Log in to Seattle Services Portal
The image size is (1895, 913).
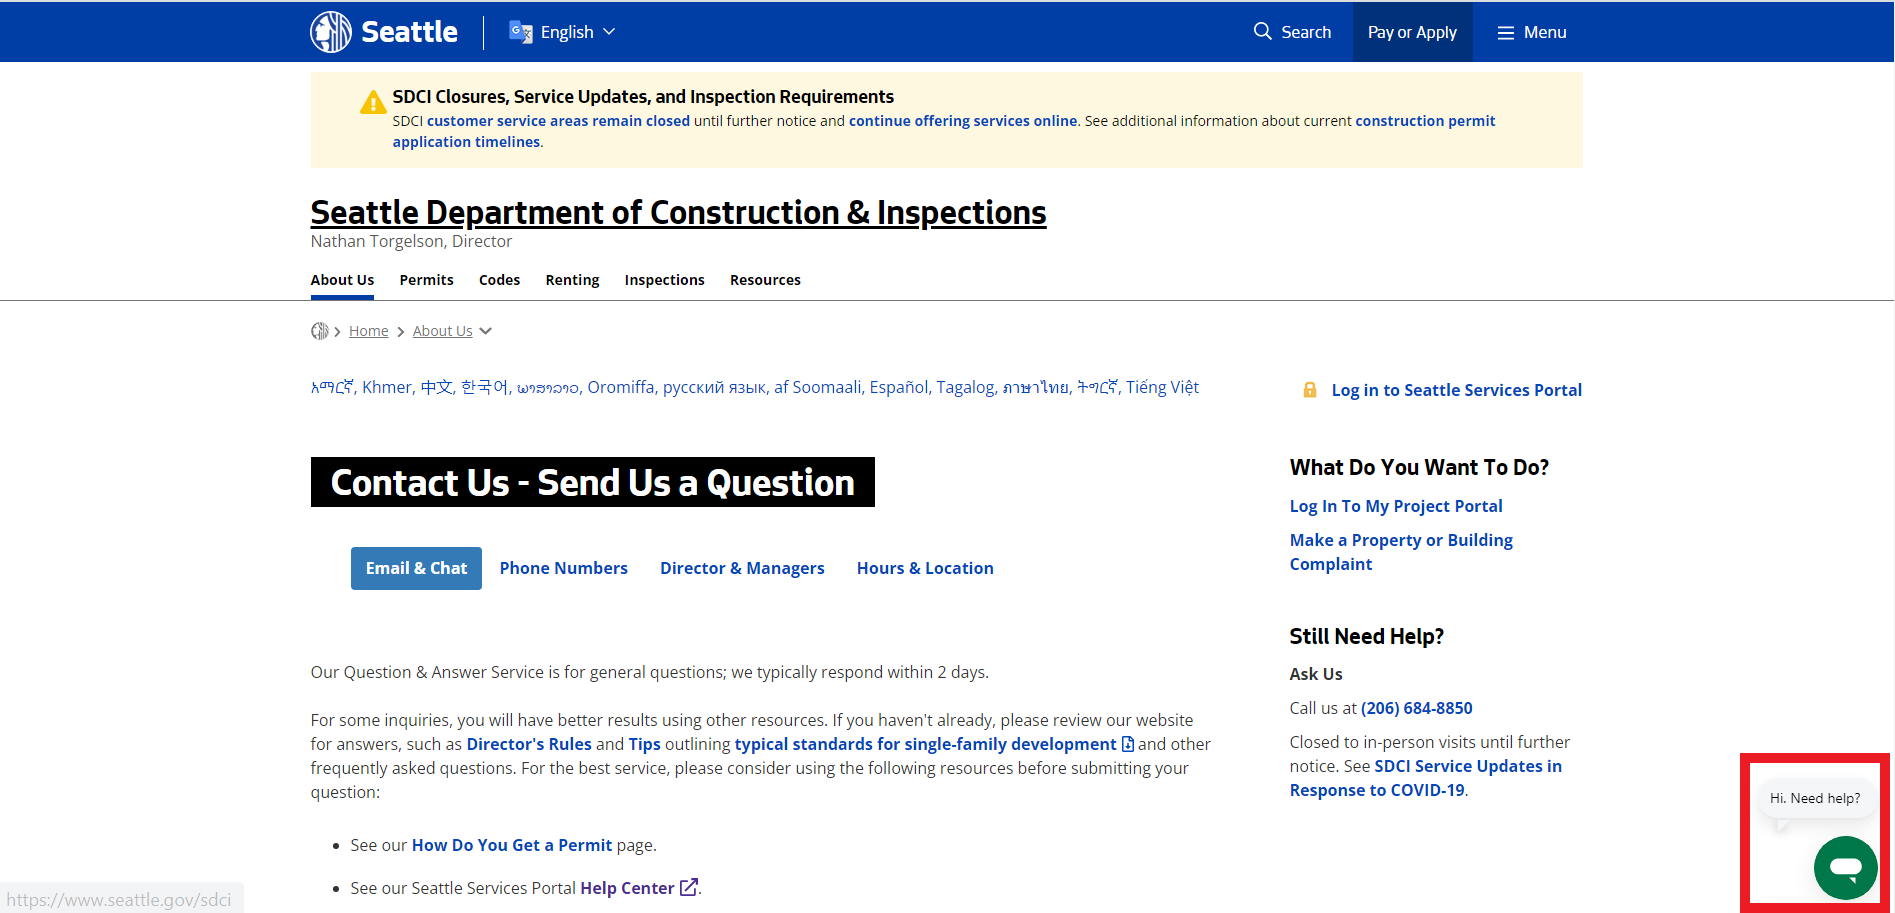point(1456,390)
